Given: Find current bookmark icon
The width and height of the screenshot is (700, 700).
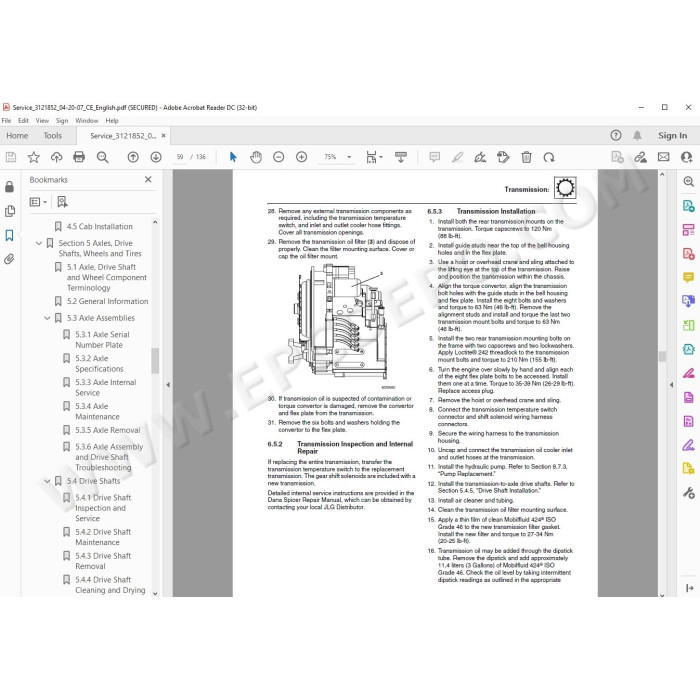Looking at the screenshot, I should [62, 202].
